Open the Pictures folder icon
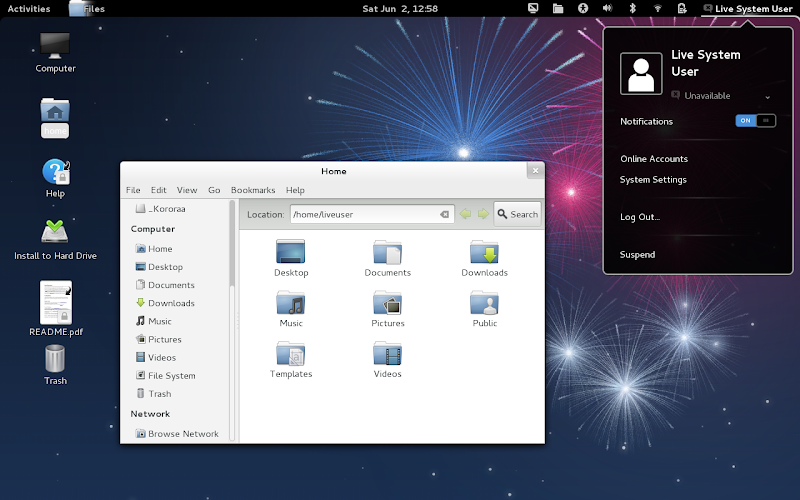The image size is (800, 500). [x=387, y=303]
